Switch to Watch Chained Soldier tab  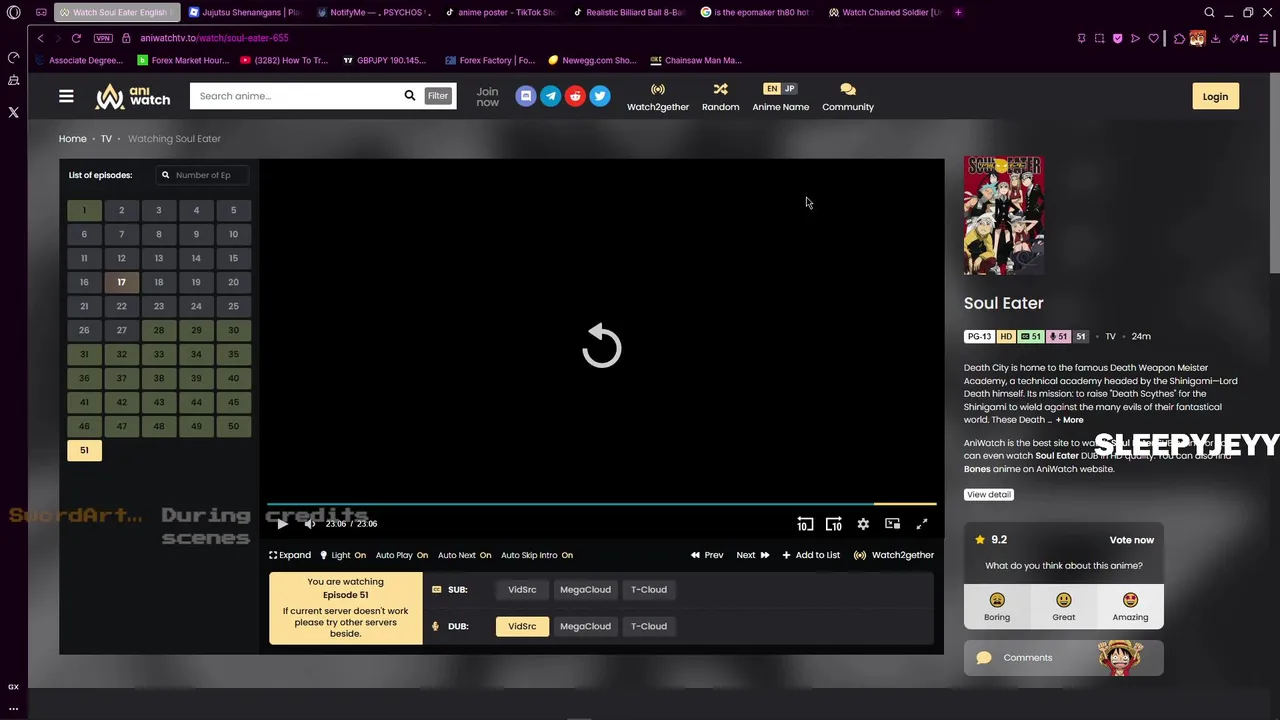[885, 13]
